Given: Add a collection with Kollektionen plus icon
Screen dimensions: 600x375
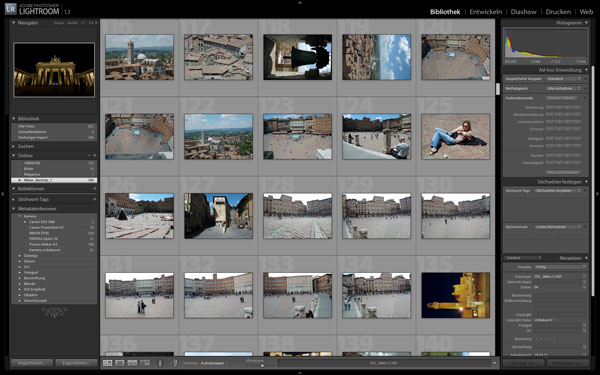Looking at the screenshot, I should [95, 189].
